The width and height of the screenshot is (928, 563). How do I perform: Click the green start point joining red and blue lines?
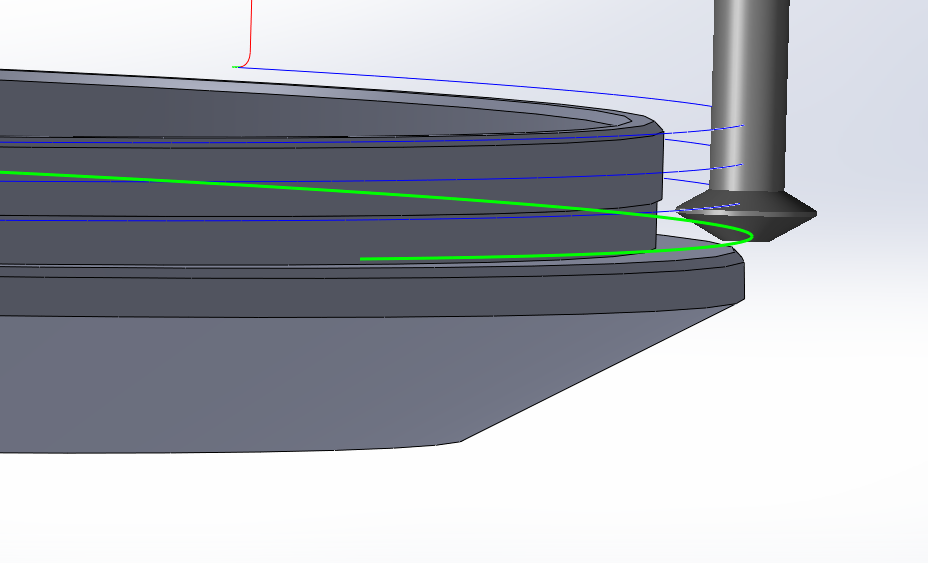(235, 67)
